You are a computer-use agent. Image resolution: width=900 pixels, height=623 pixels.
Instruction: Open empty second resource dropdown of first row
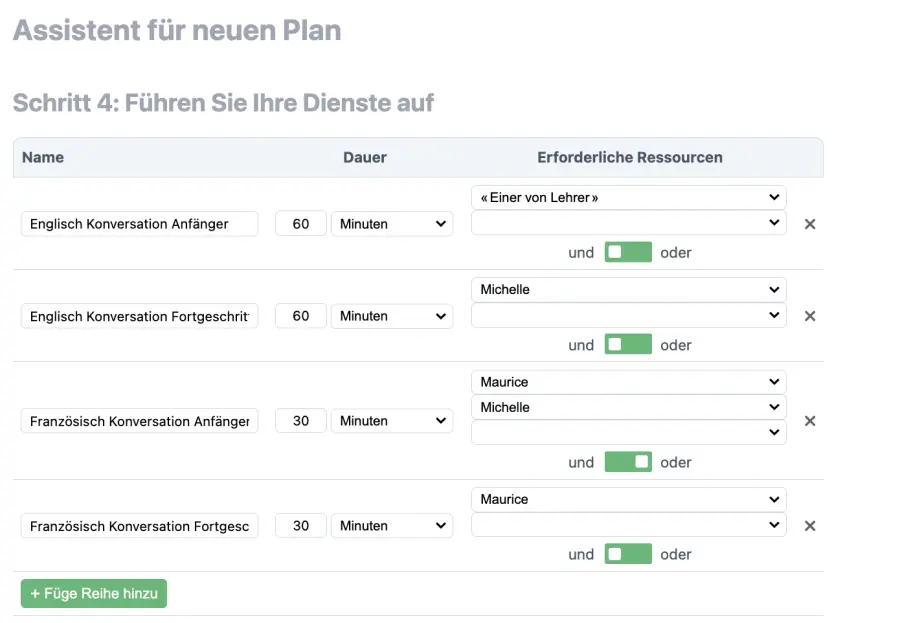628,224
